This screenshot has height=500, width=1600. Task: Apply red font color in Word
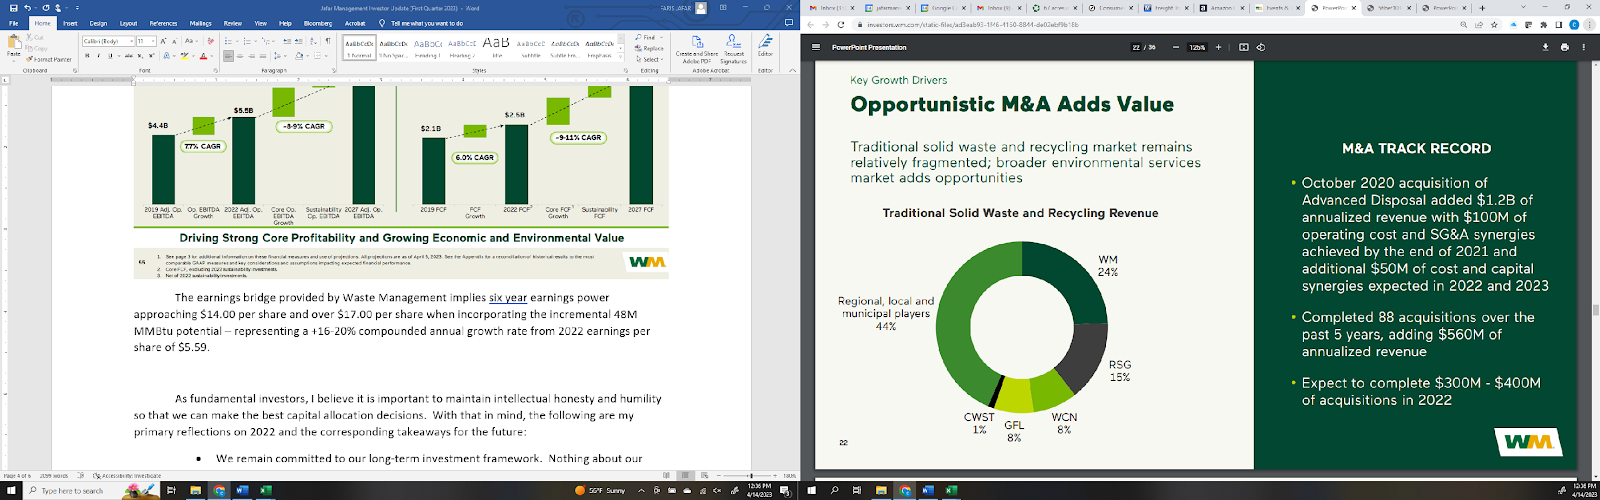coord(203,56)
